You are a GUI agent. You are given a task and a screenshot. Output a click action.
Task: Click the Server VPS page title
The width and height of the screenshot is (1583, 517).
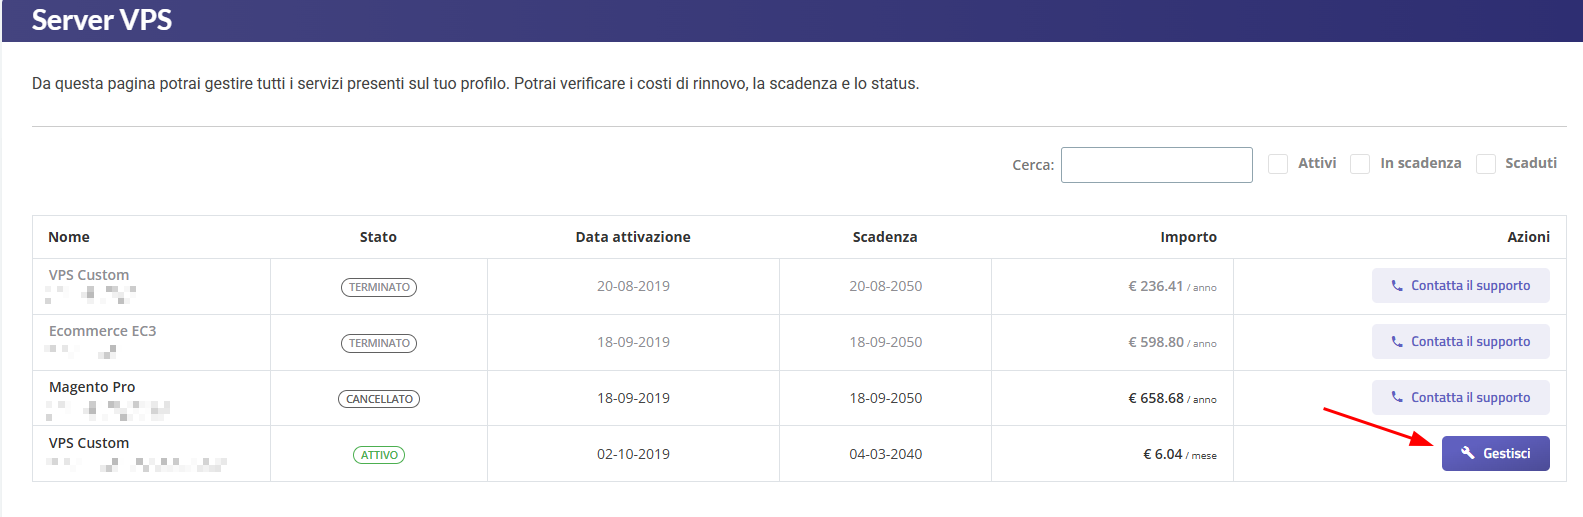[x=102, y=20]
